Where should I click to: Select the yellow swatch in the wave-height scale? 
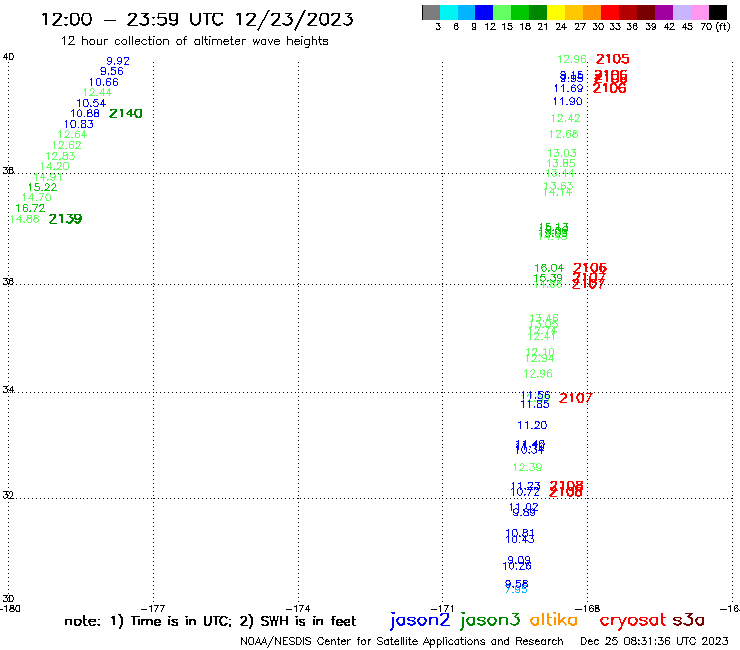point(556,12)
